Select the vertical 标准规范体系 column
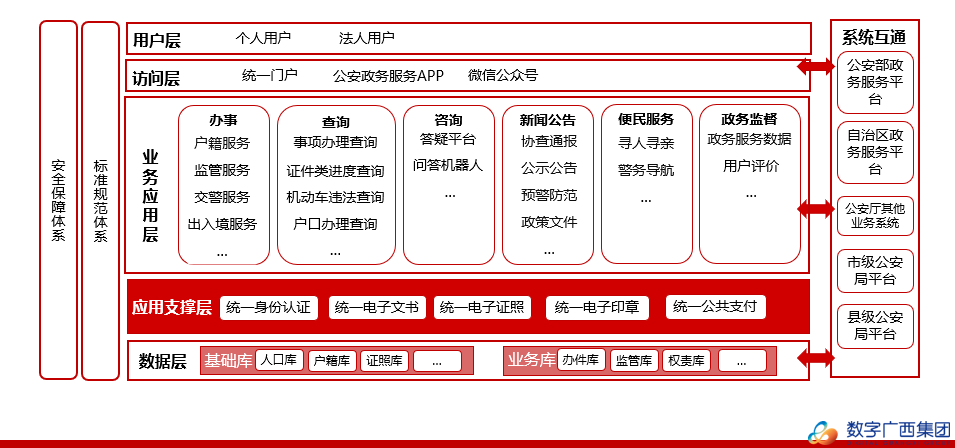 tap(100, 200)
